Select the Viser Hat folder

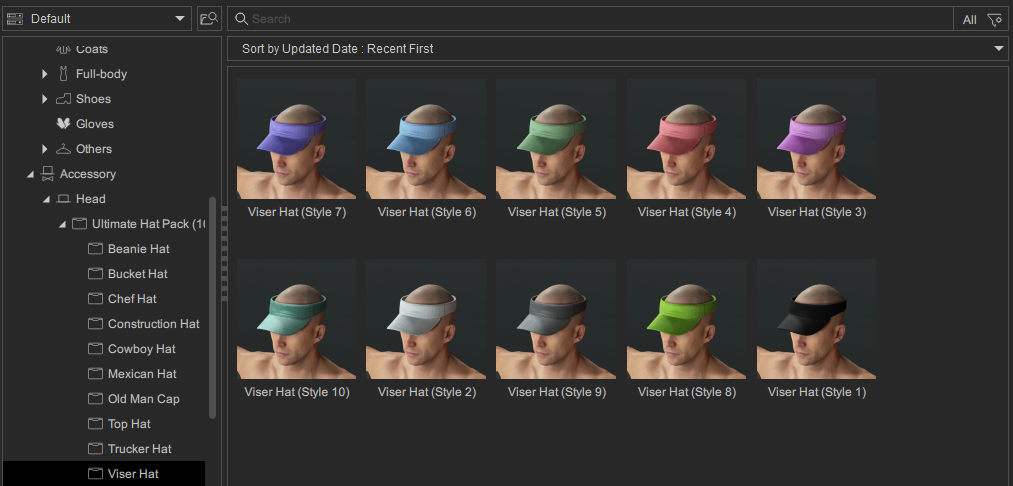click(133, 474)
